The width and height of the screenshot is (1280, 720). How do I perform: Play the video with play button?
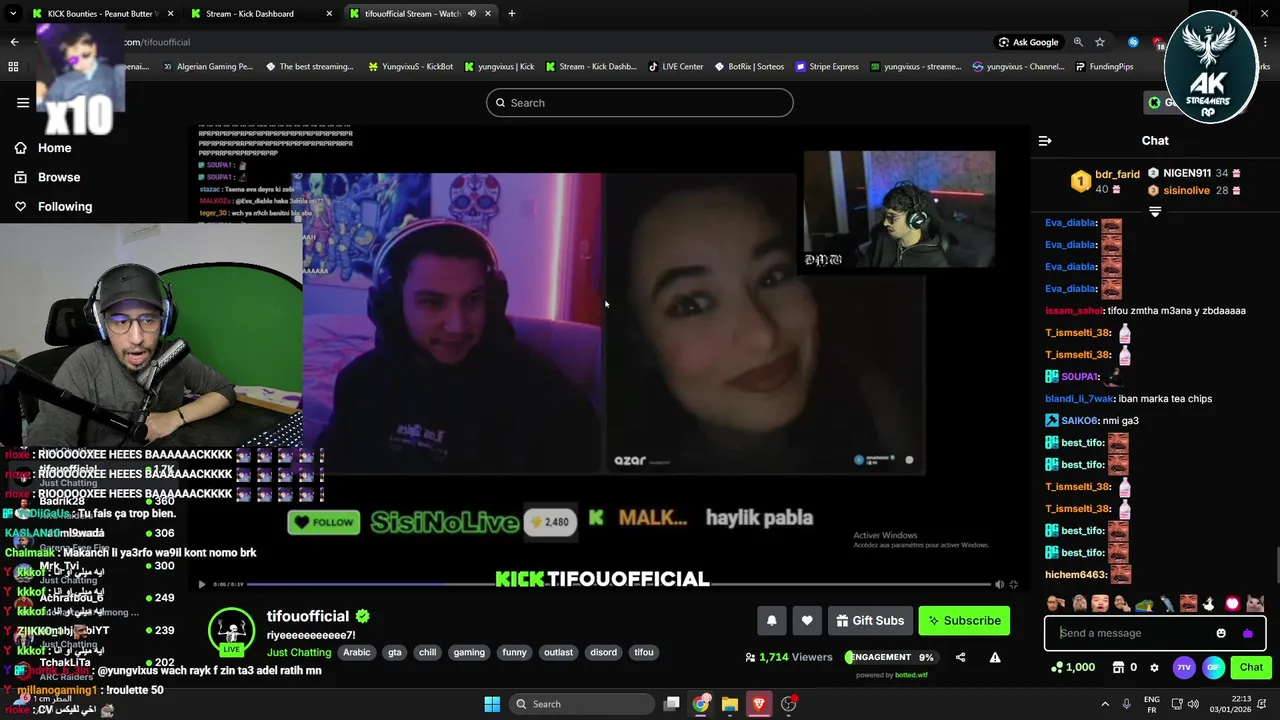[x=202, y=584]
